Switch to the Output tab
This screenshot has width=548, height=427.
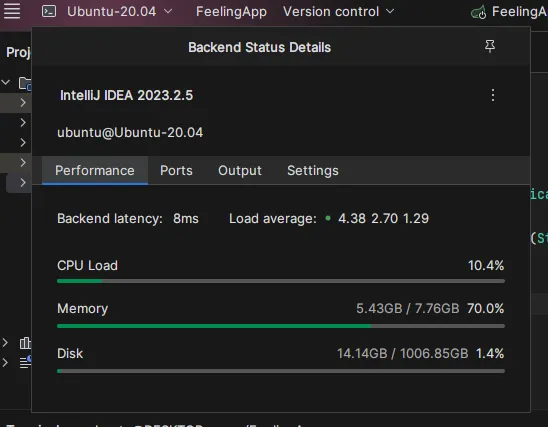click(240, 171)
